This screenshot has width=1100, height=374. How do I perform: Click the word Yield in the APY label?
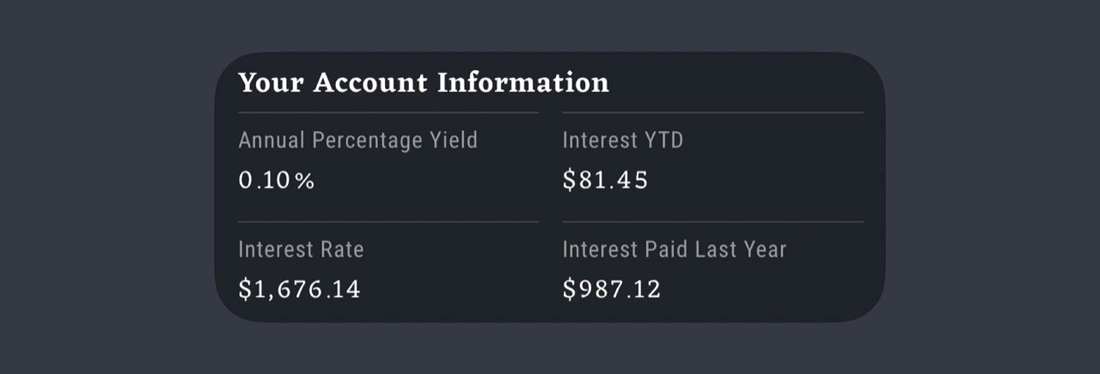coord(454,140)
